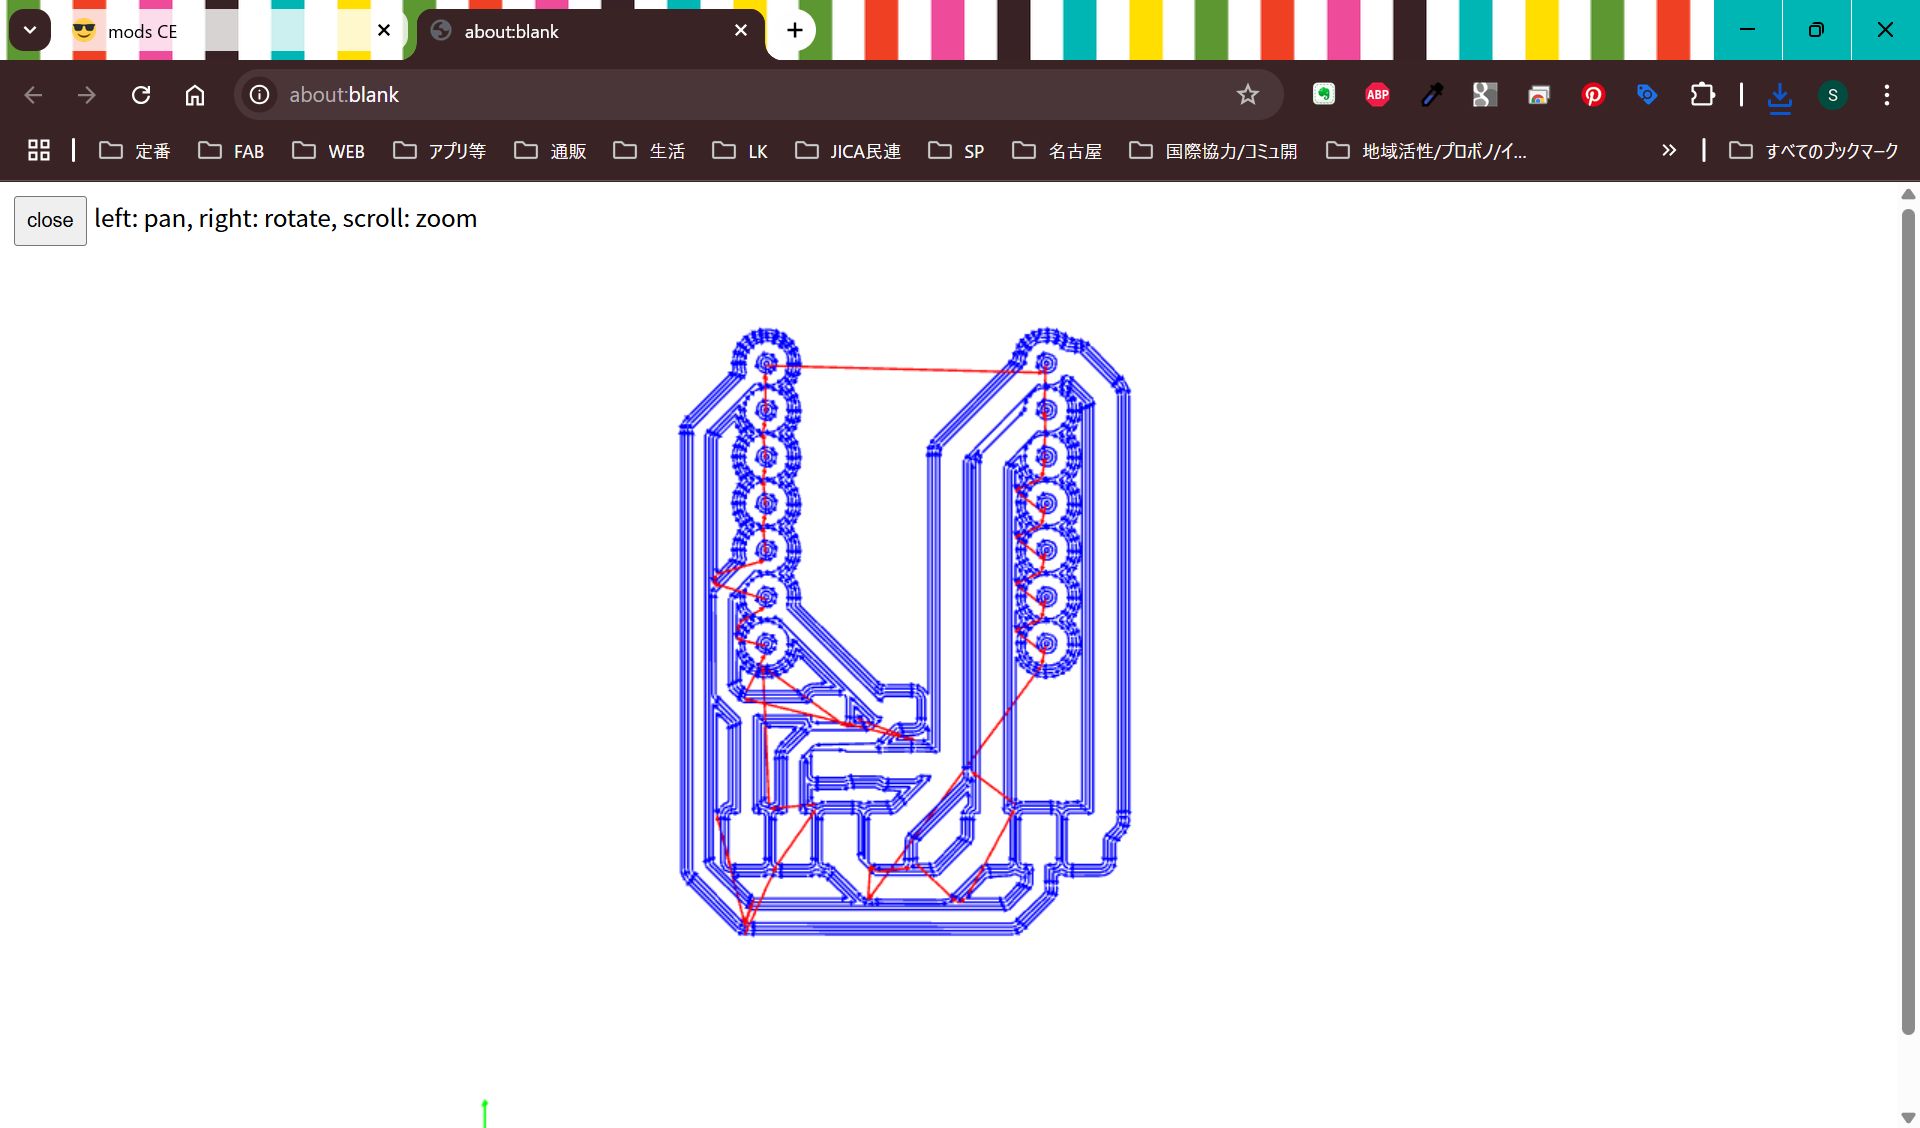The width and height of the screenshot is (1920, 1128).
Task: Open the home page
Action: click(195, 95)
